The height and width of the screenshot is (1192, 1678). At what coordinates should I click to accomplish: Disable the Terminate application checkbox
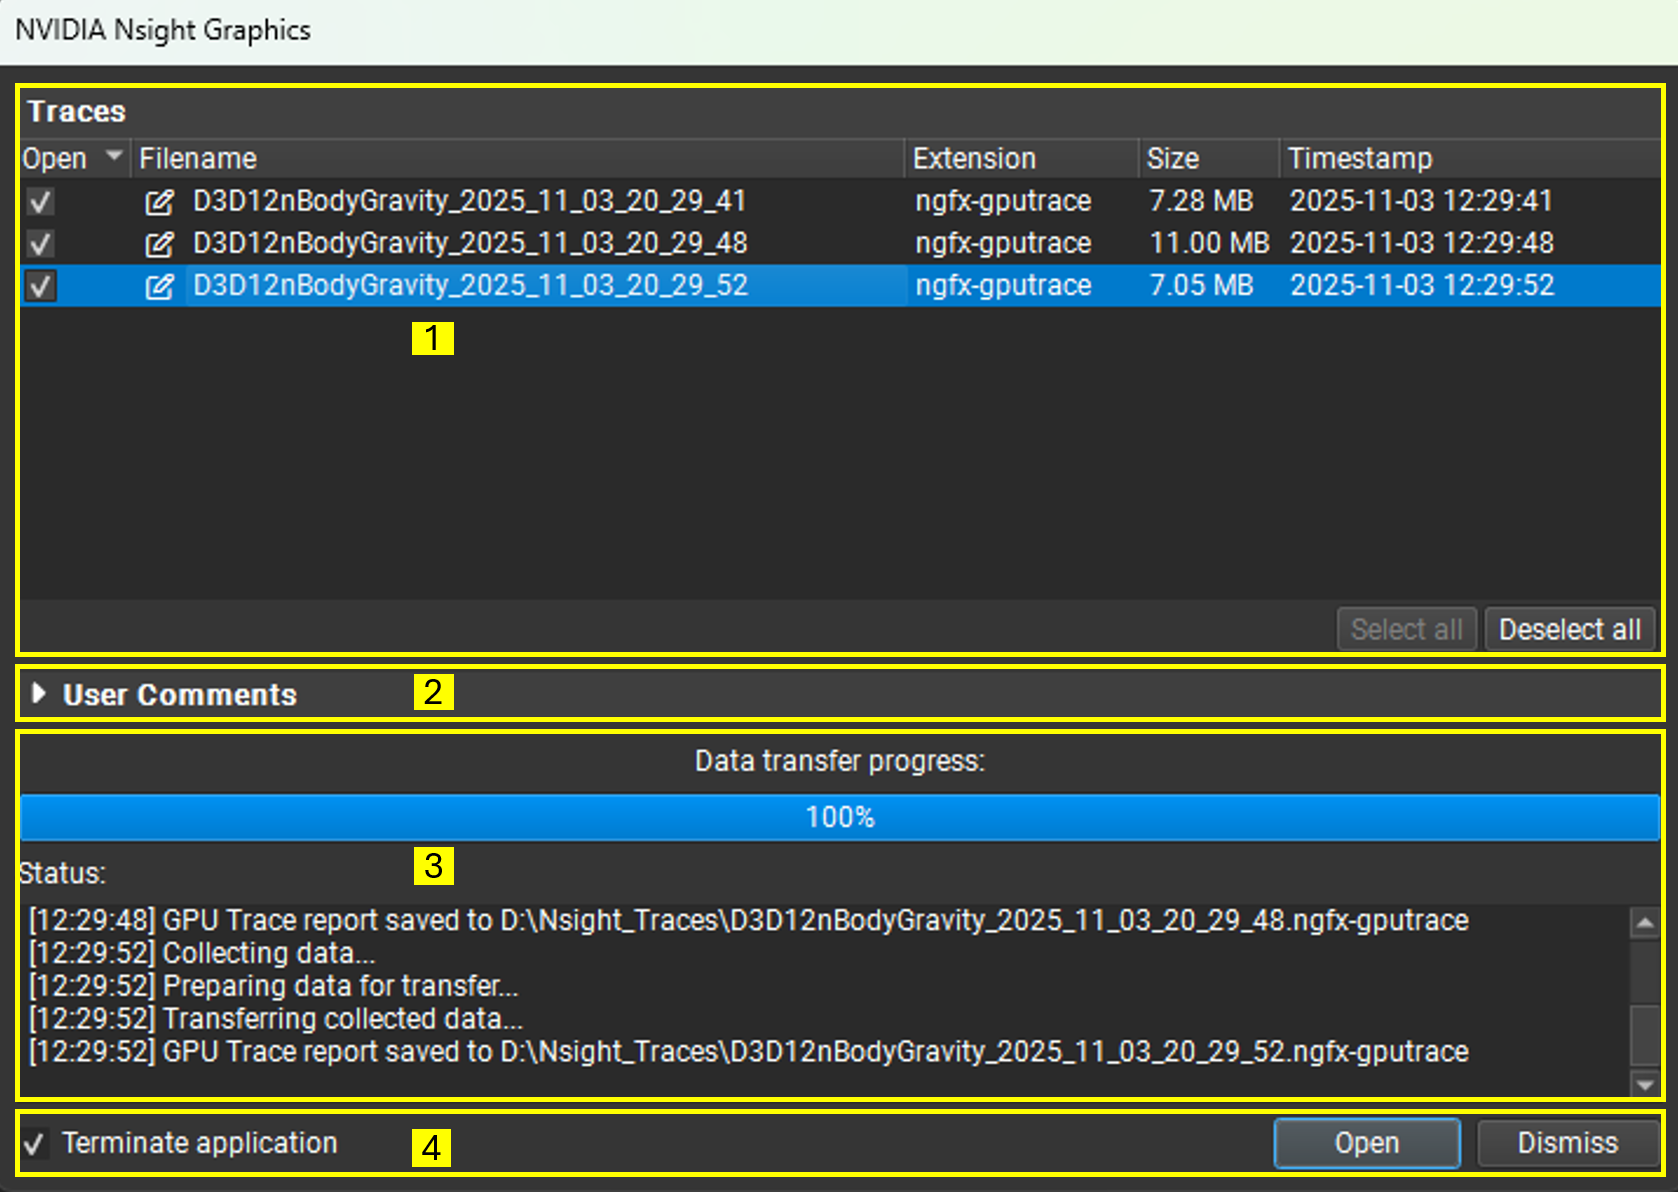(x=35, y=1142)
